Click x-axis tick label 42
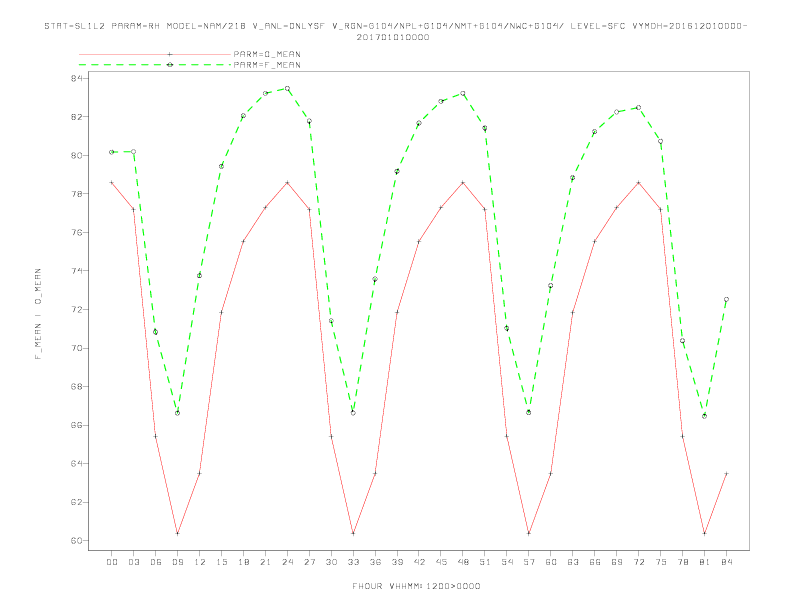 pos(419,562)
